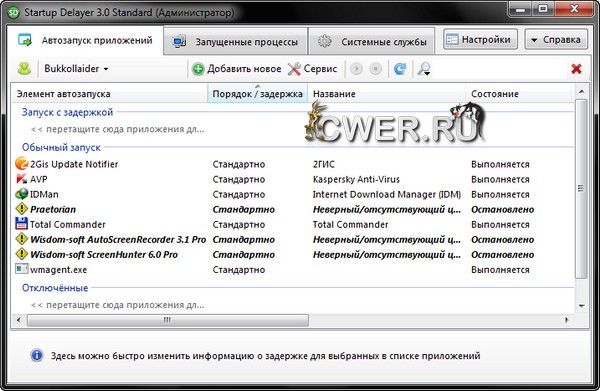Image resolution: width=600 pixels, height=391 pixels.
Task: Click the vertical scrollbar up arrow
Action: click(581, 92)
